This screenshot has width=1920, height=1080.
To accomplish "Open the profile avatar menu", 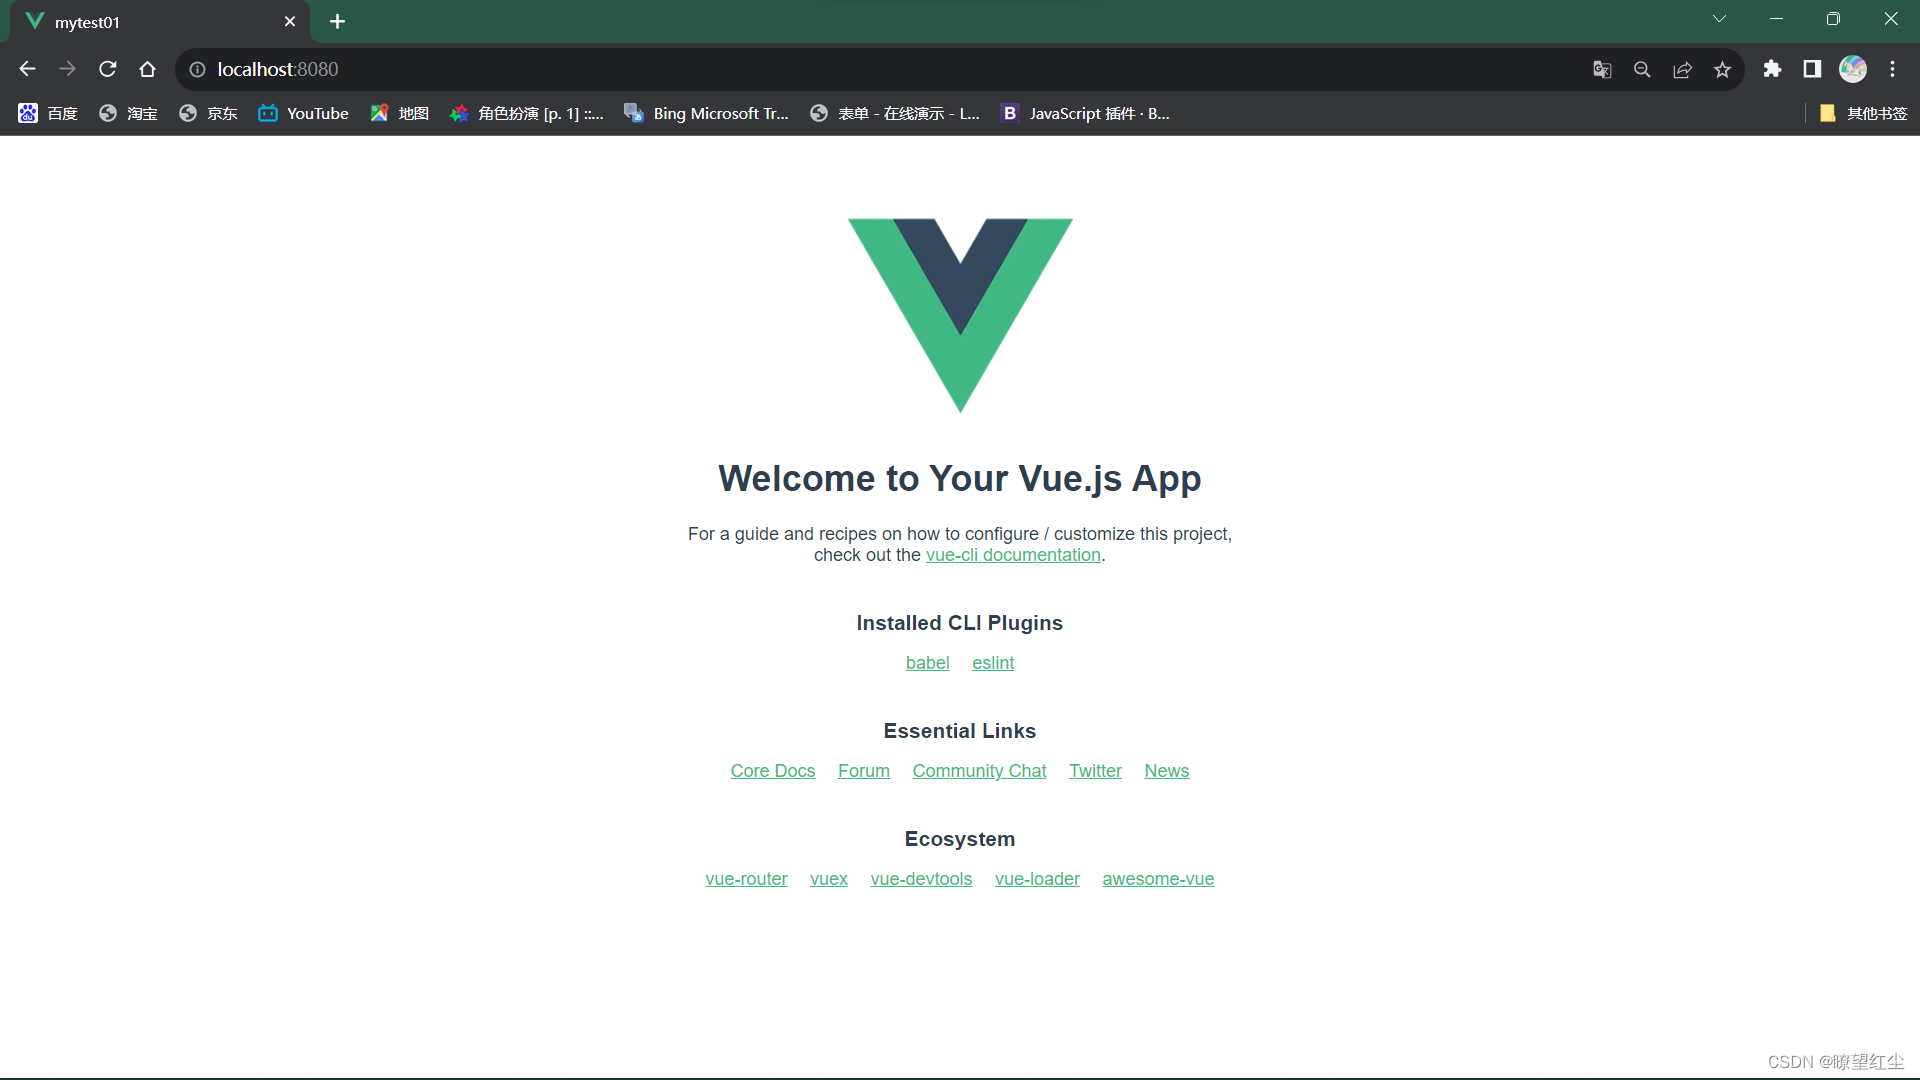I will (x=1853, y=69).
